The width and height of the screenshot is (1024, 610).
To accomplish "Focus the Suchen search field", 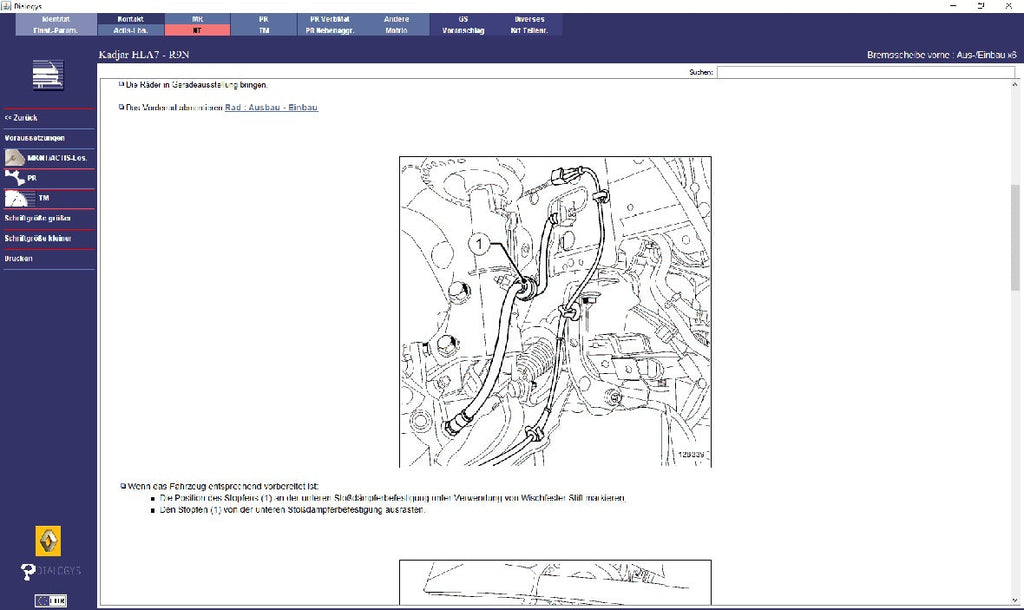I will tap(865, 72).
